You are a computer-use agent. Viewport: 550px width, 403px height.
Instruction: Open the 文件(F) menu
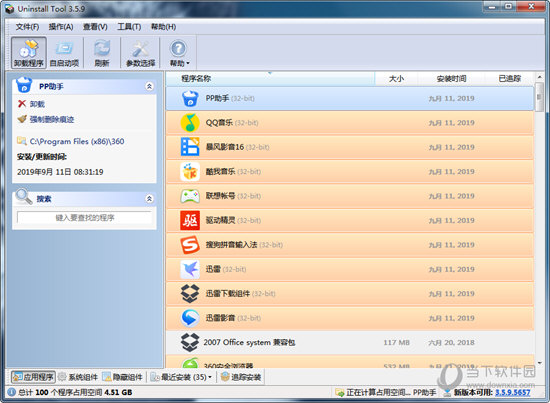27,27
